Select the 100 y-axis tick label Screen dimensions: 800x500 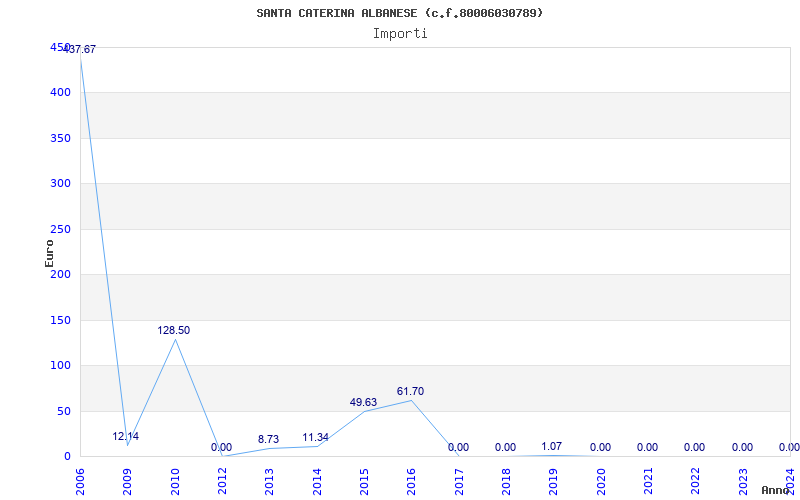pyautogui.click(x=60, y=366)
